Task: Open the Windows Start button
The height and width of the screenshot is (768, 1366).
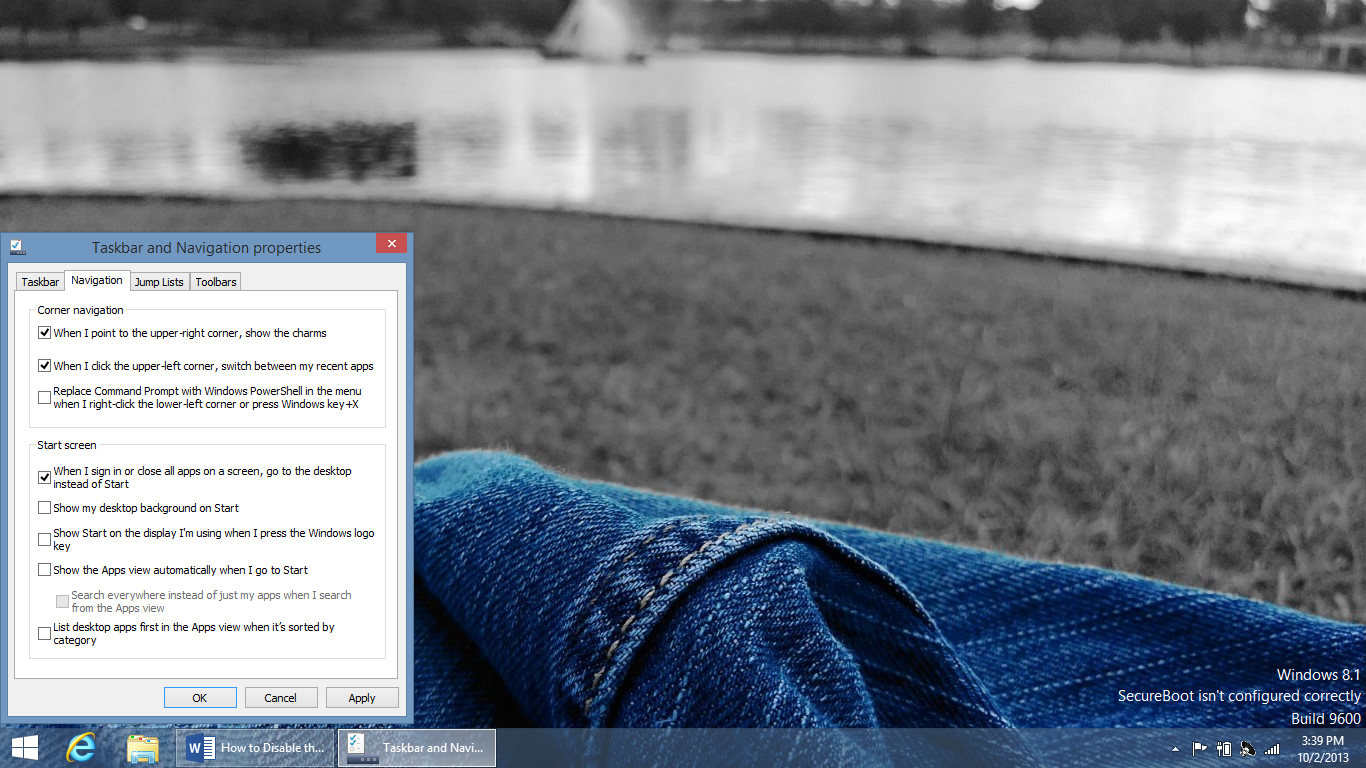Action: point(24,747)
